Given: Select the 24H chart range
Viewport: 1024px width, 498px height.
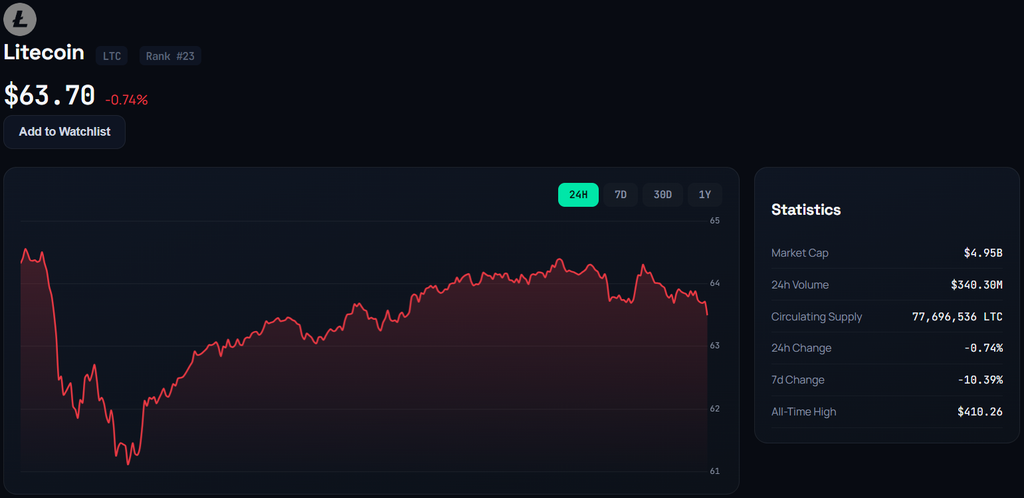Looking at the screenshot, I should [x=578, y=195].
